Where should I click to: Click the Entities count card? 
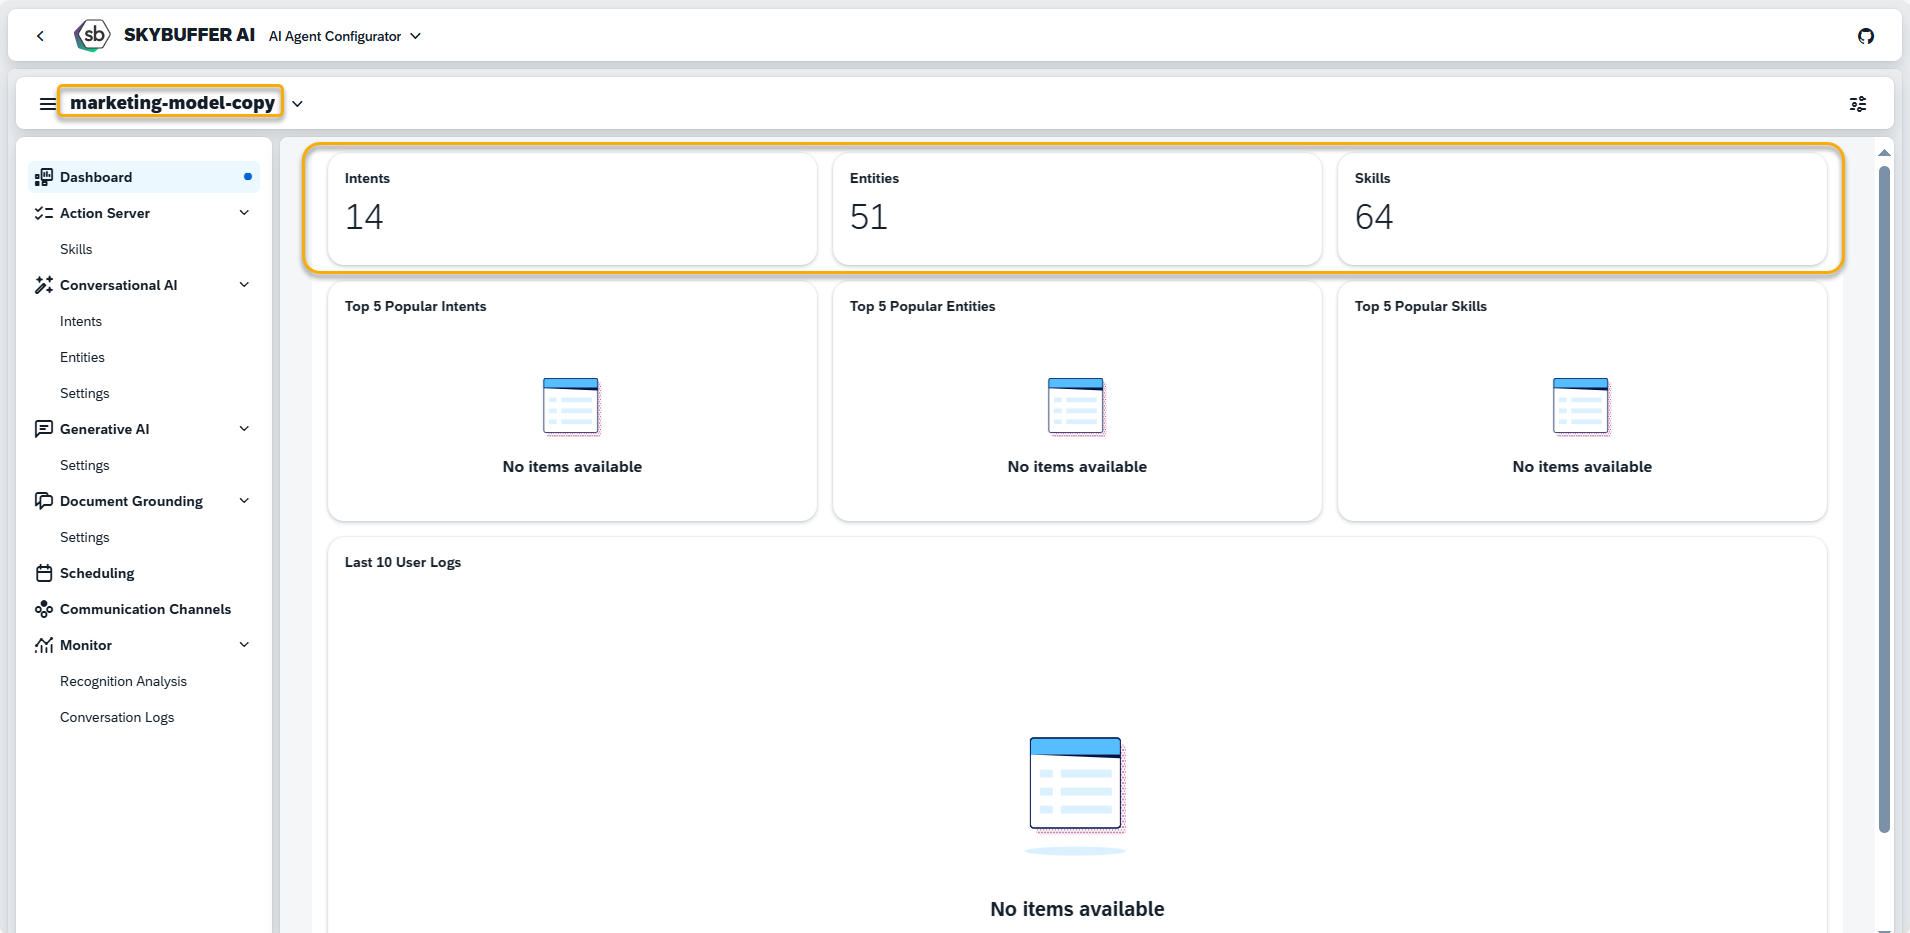click(1076, 208)
